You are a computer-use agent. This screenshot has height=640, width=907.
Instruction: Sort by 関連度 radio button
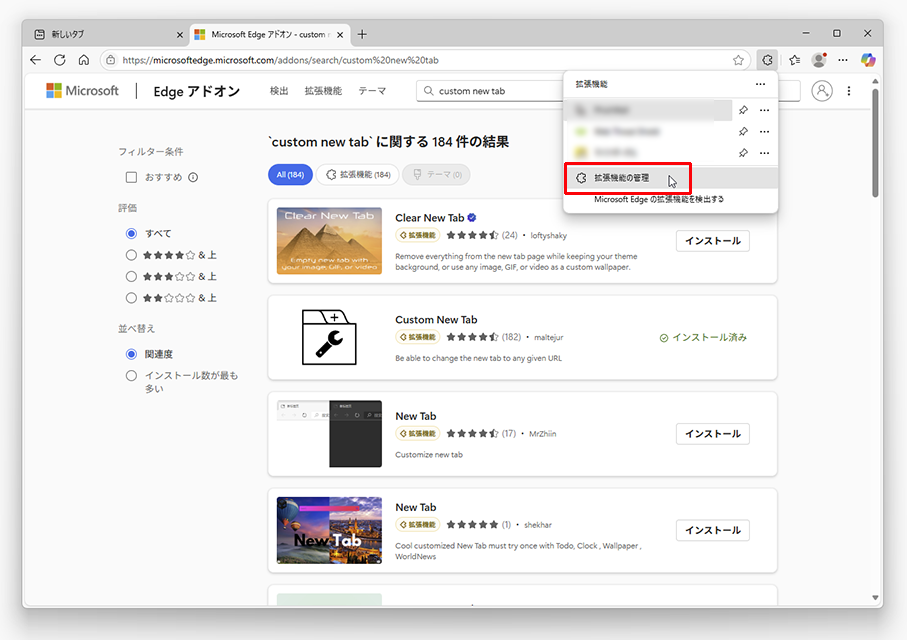tap(131, 354)
